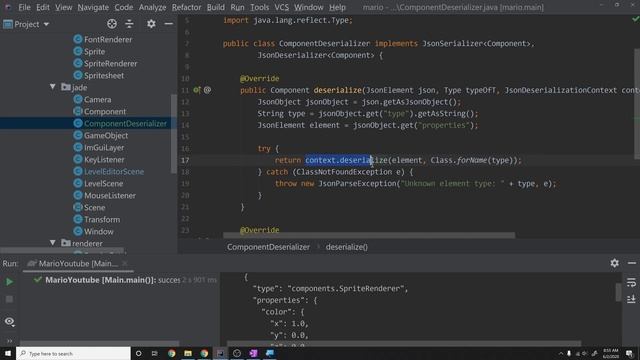640x360 pixels.
Task: Open the Build menu
Action: (x=216, y=7)
